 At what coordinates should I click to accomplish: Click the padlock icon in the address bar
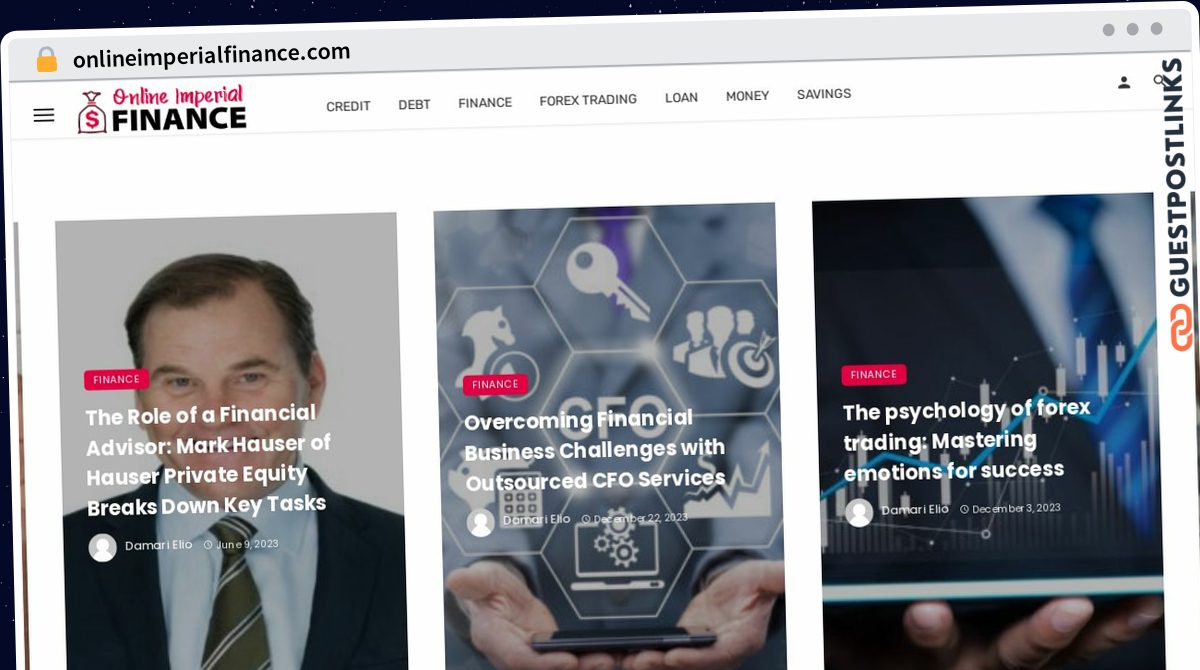coord(47,60)
